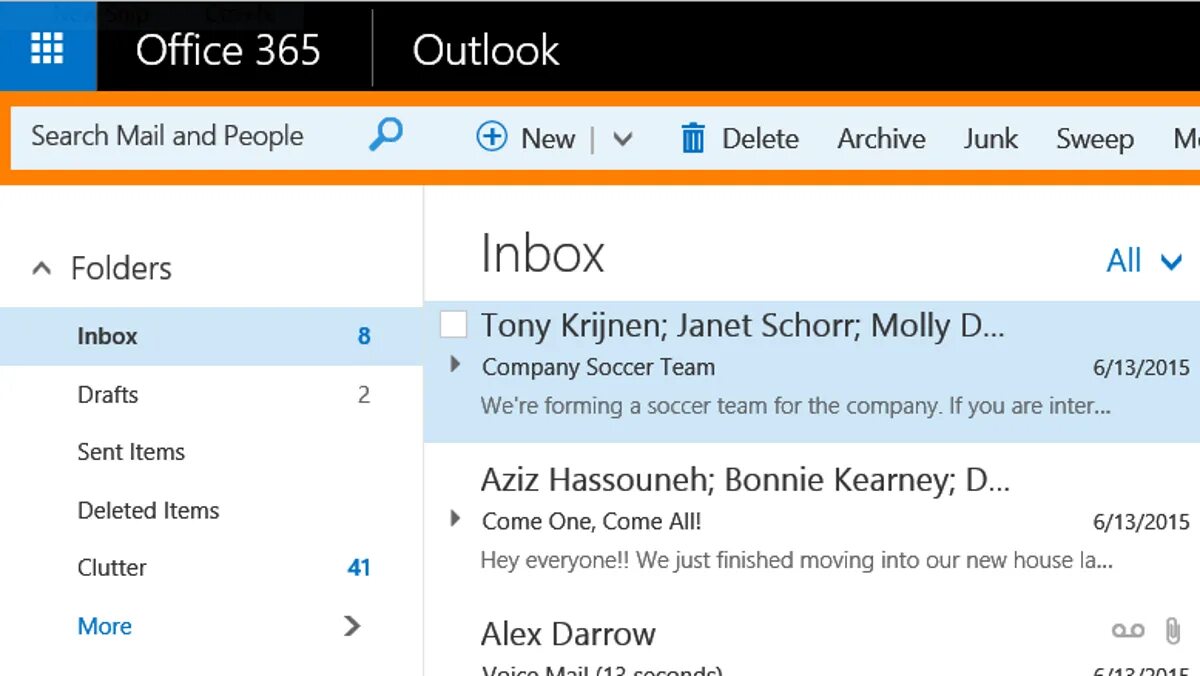Open the New dropdown arrow

tap(622, 138)
